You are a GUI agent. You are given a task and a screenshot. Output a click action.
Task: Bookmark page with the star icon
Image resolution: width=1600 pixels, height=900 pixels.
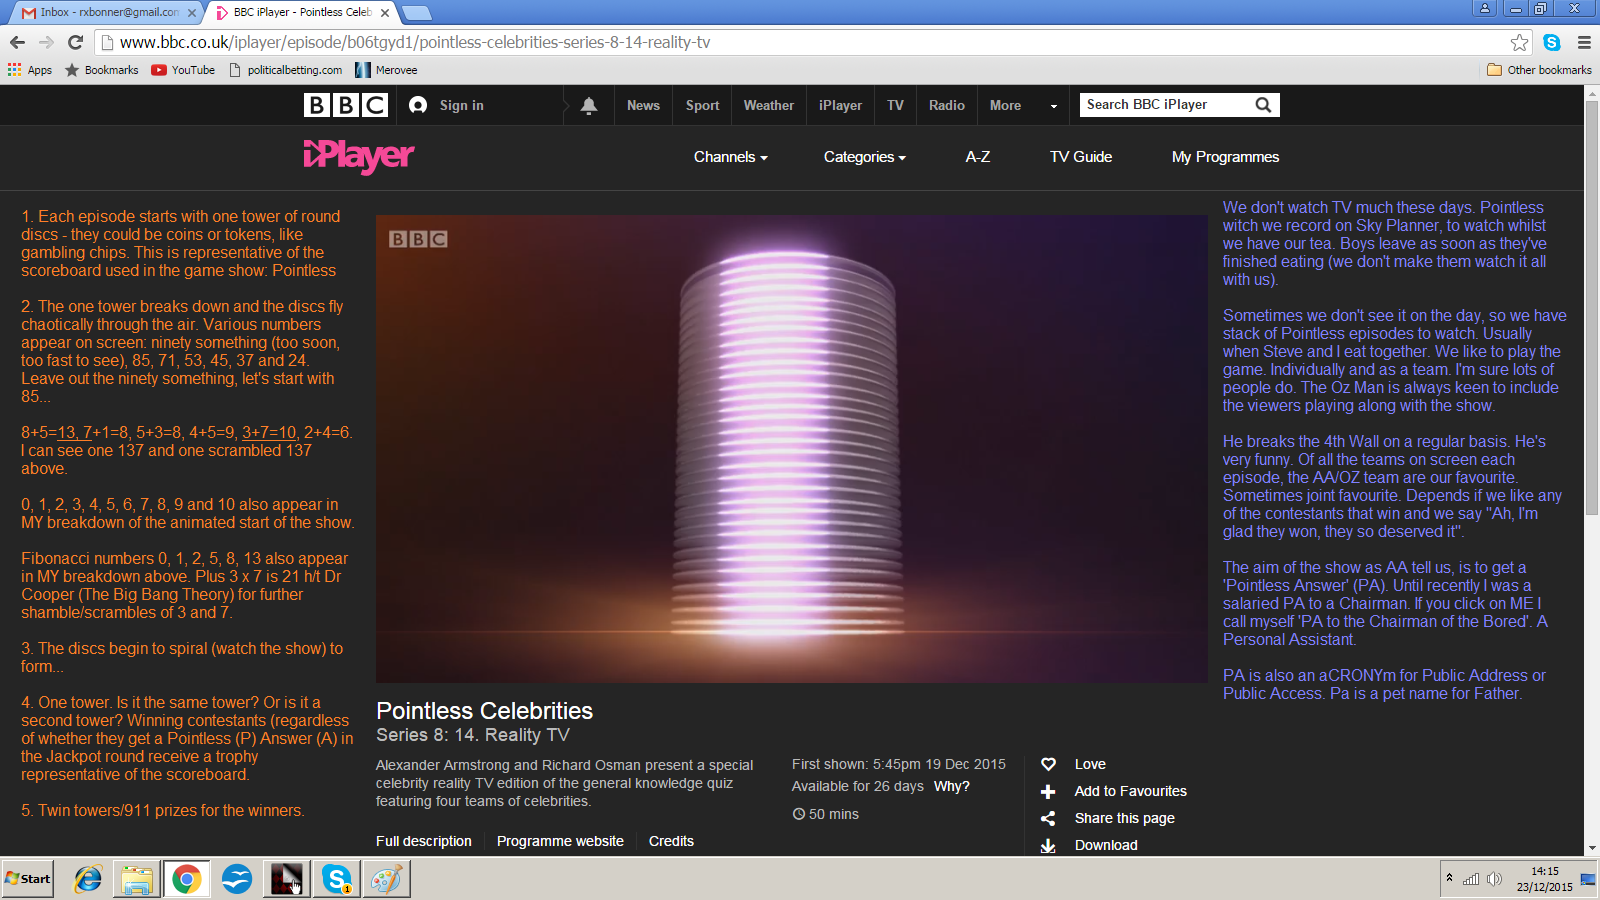[x=1519, y=42]
